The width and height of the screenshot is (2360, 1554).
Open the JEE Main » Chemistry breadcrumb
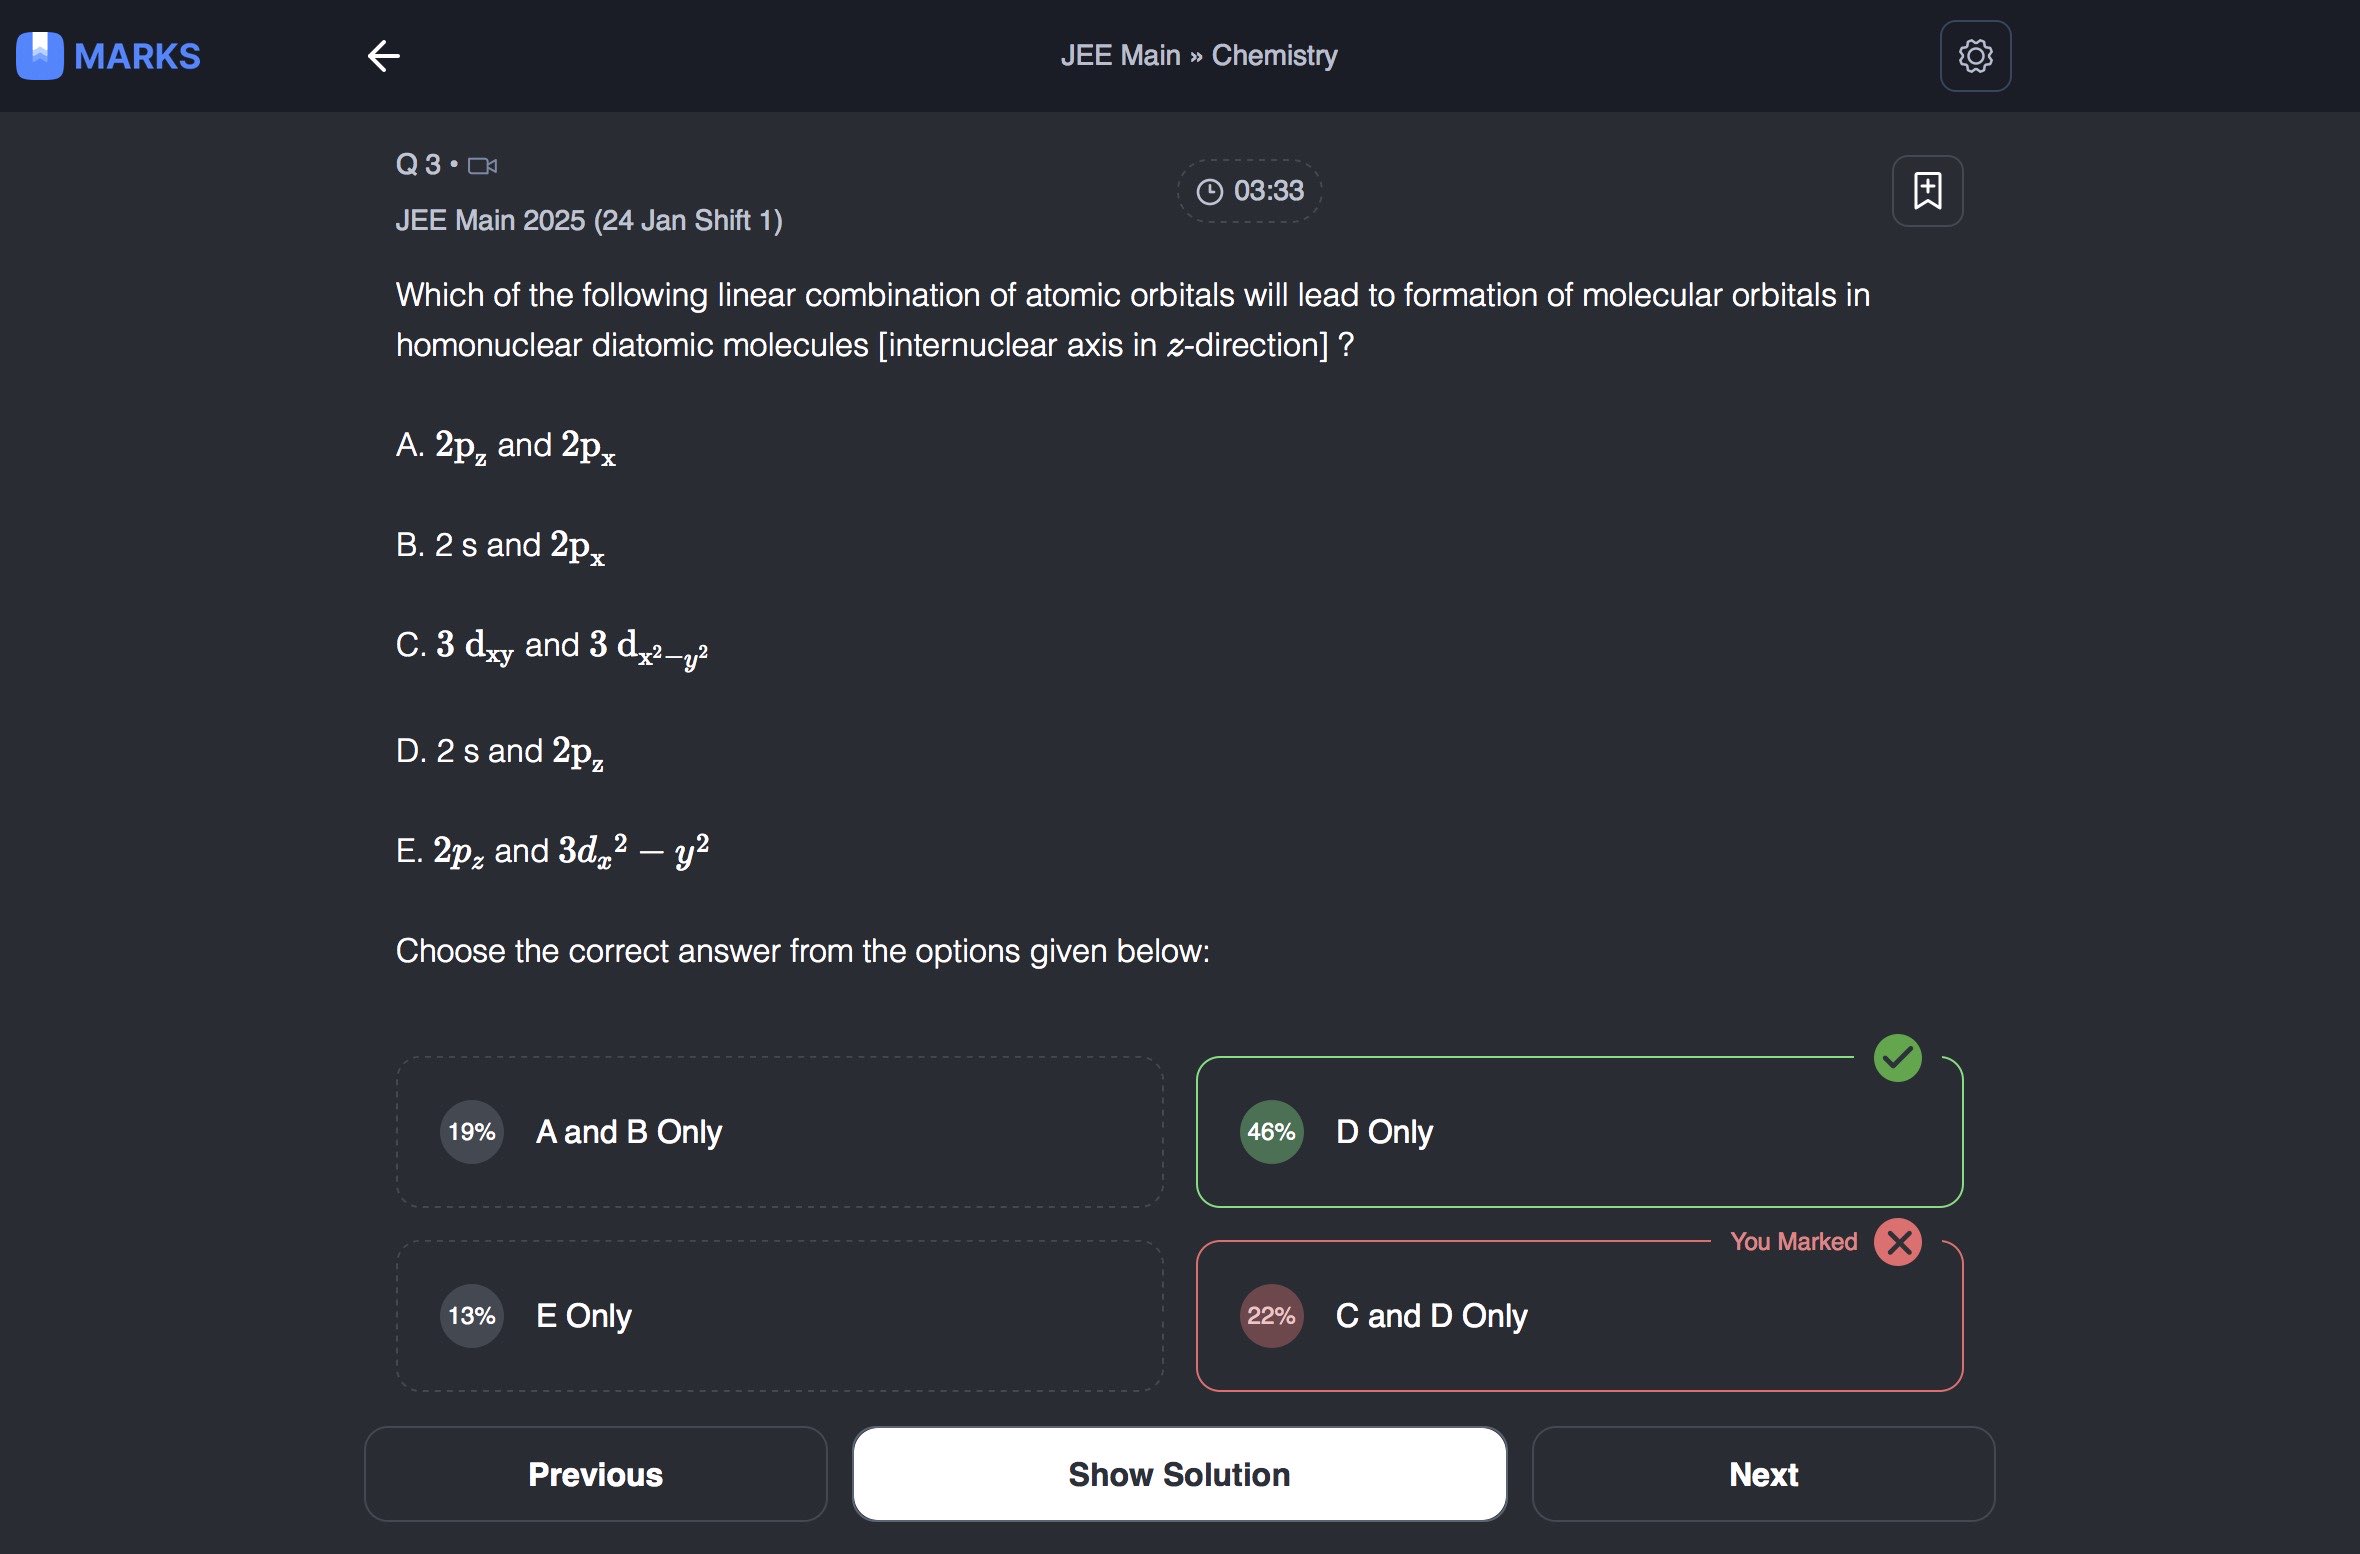(x=1198, y=56)
